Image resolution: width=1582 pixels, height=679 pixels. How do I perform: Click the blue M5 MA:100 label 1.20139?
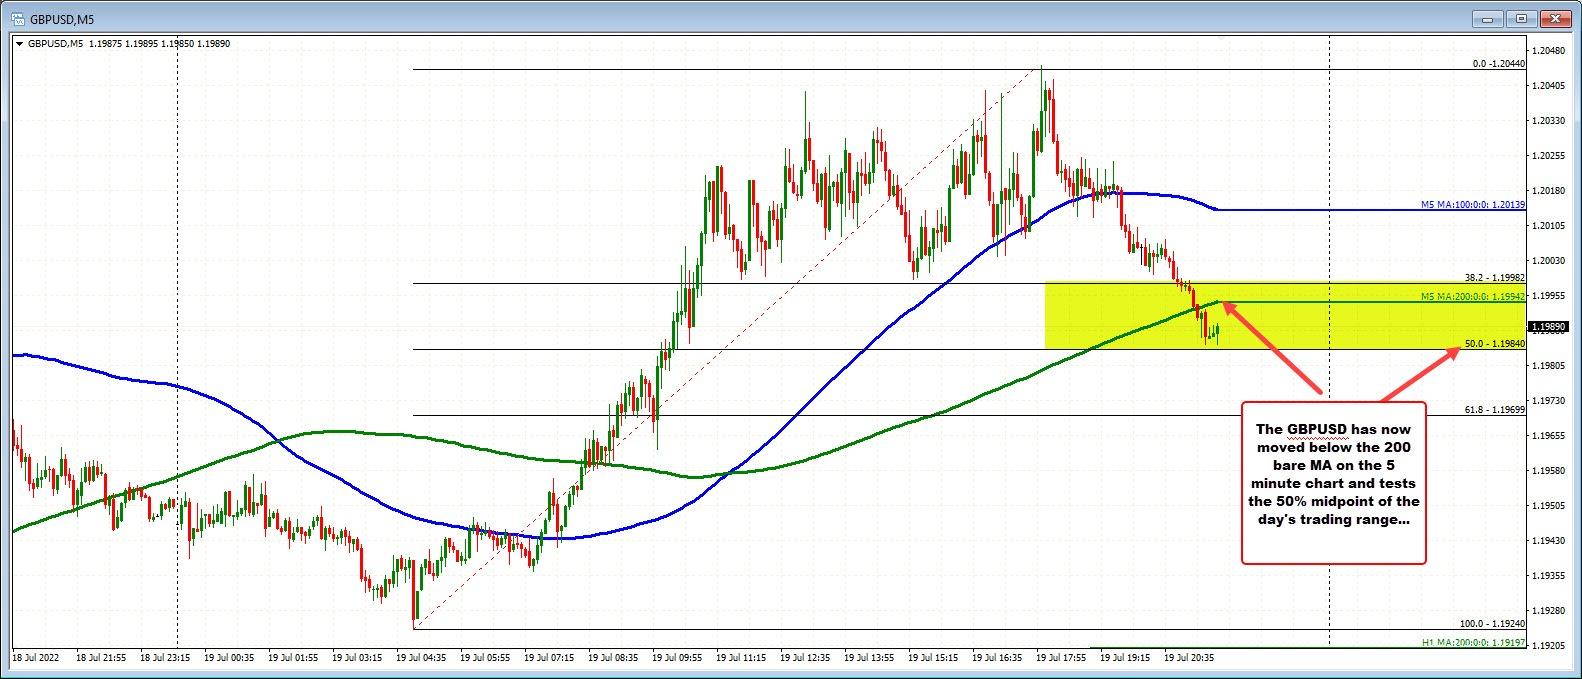point(1473,205)
